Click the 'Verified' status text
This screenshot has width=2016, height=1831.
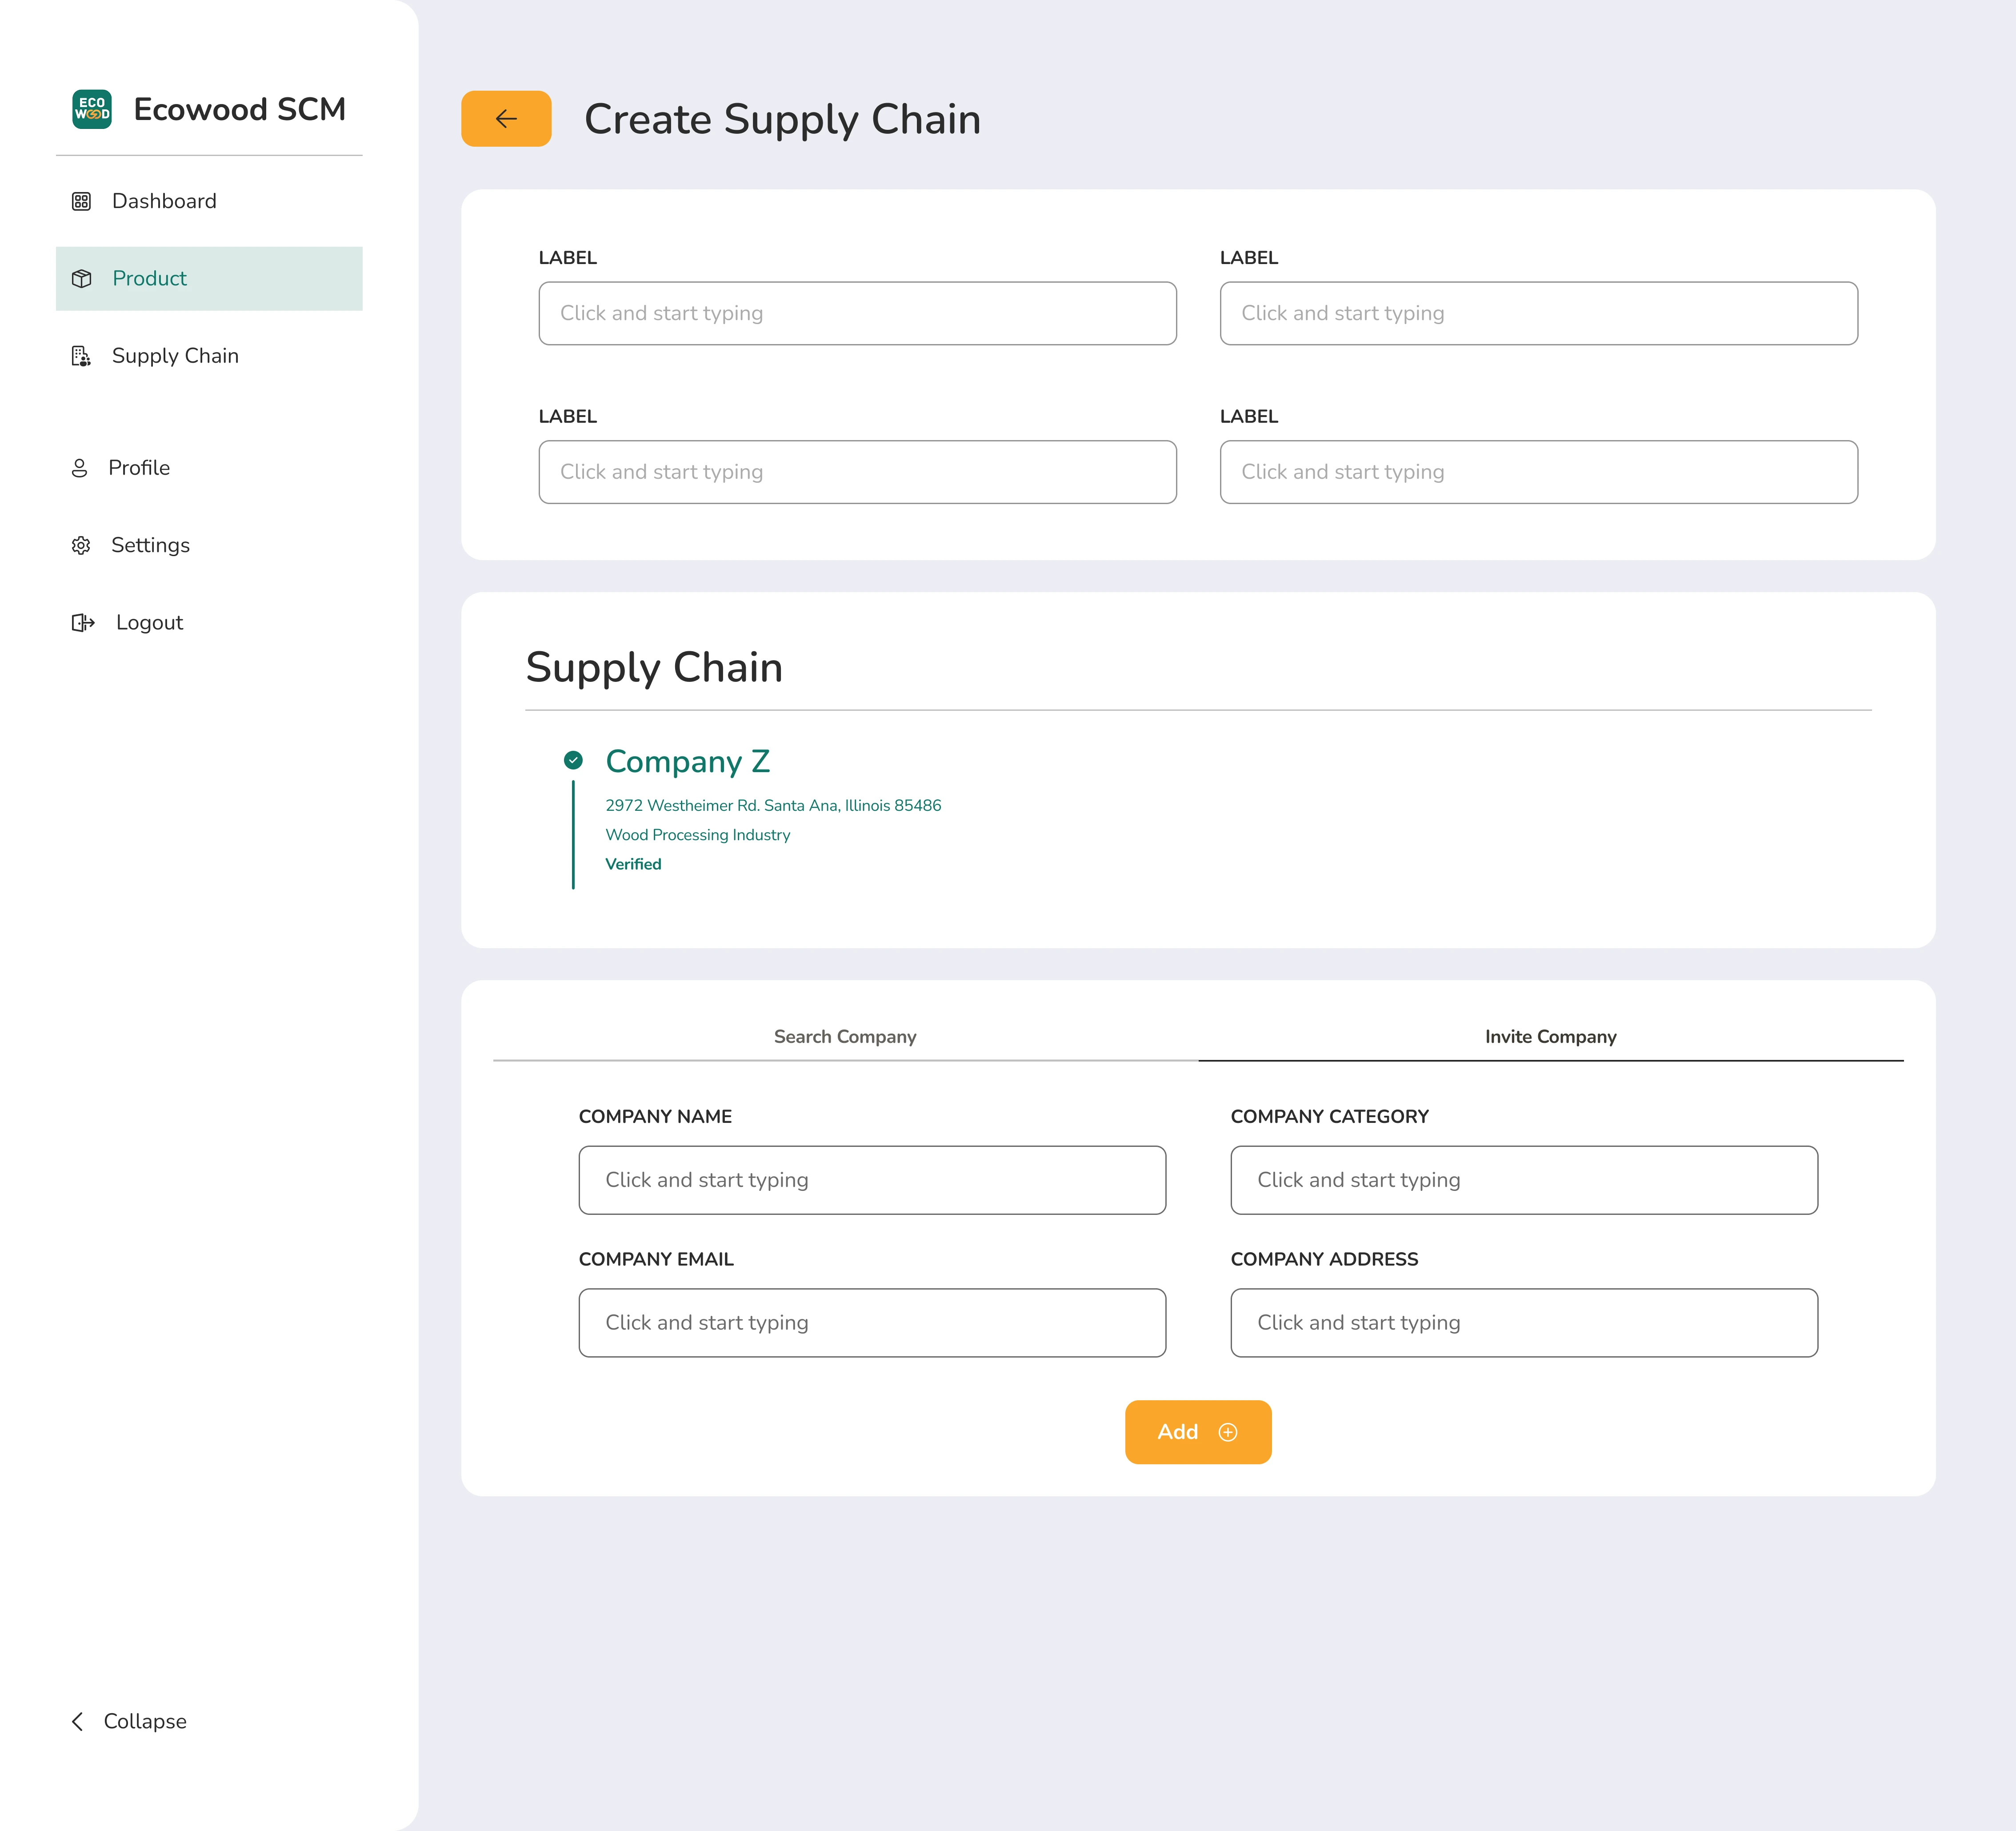coord(633,864)
